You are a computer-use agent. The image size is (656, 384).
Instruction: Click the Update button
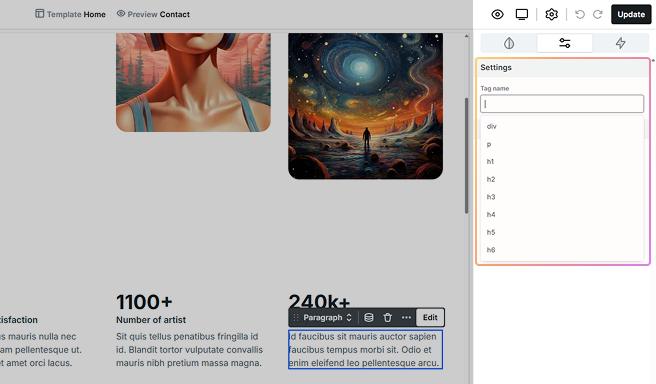pyautogui.click(x=631, y=14)
